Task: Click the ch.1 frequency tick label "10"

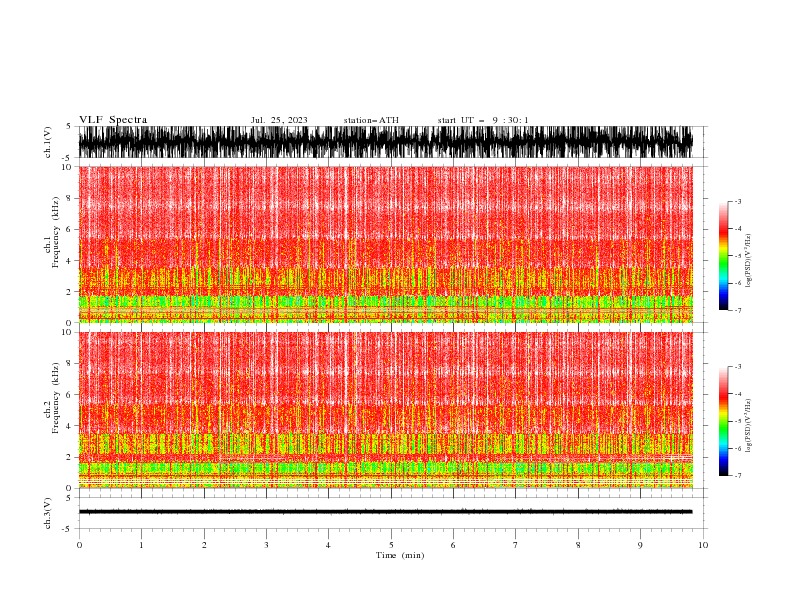Action: (x=67, y=167)
